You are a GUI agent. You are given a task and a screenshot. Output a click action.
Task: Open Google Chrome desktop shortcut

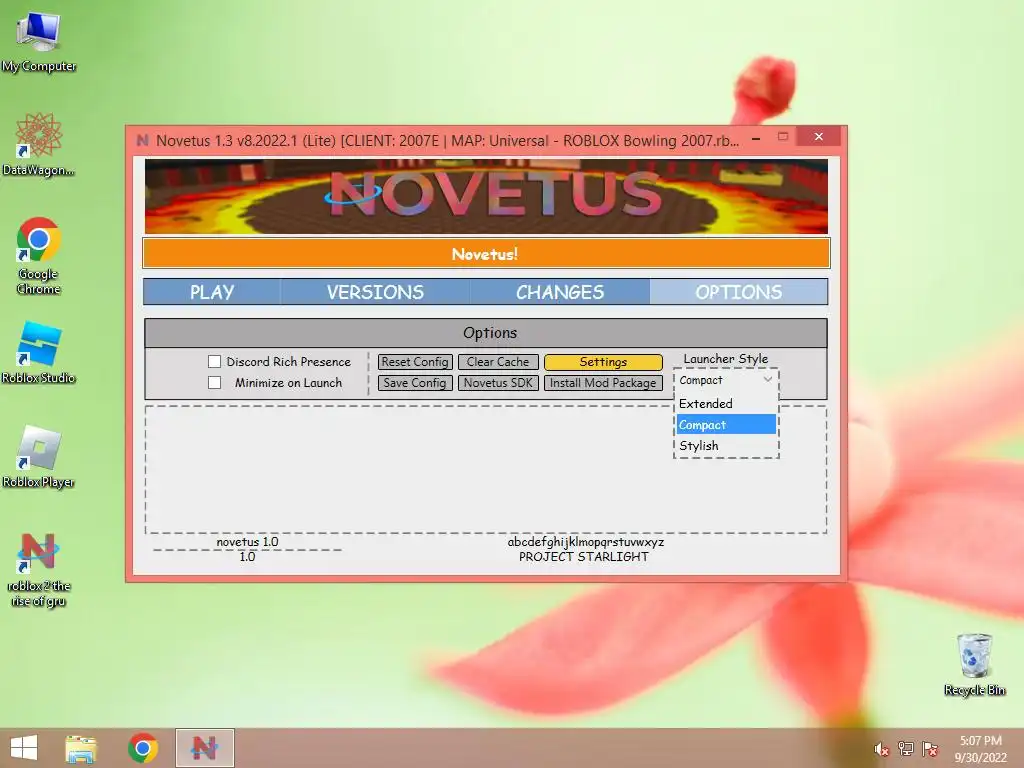[x=39, y=256]
